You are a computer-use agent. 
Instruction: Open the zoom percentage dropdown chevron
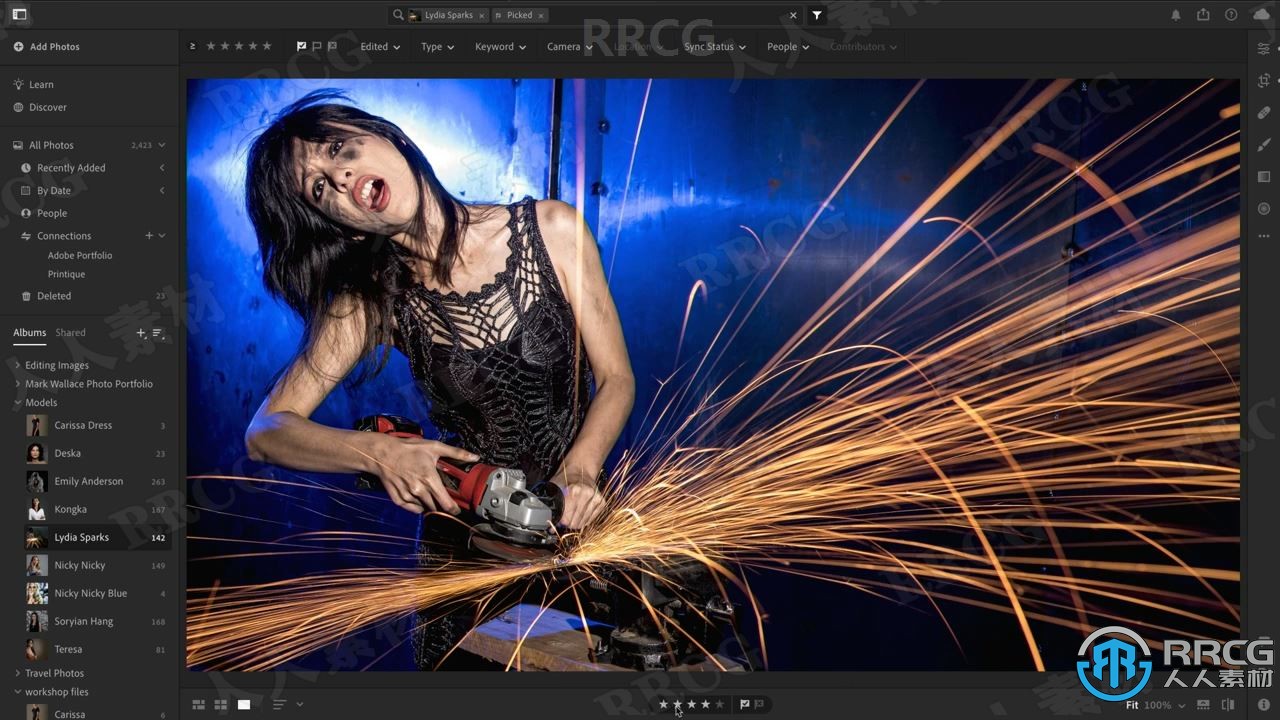click(1181, 705)
